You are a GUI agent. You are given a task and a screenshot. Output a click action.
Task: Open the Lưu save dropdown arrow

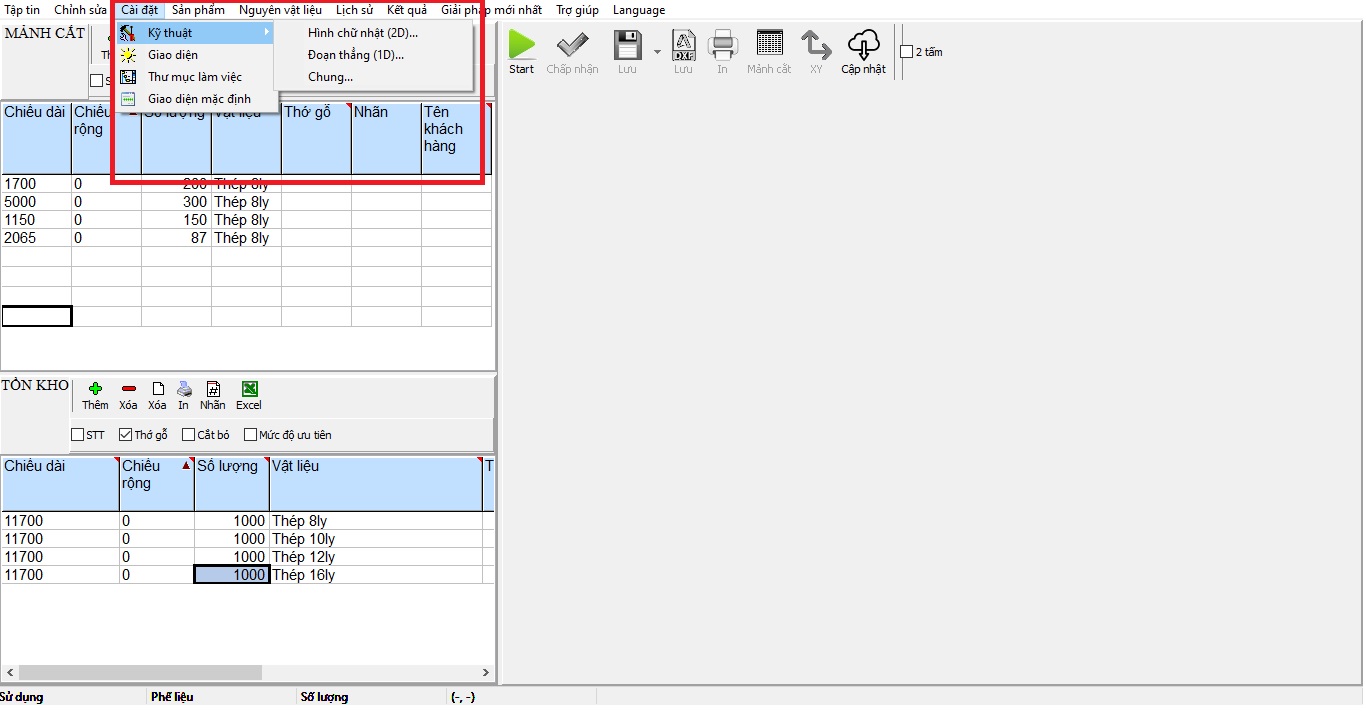657,52
